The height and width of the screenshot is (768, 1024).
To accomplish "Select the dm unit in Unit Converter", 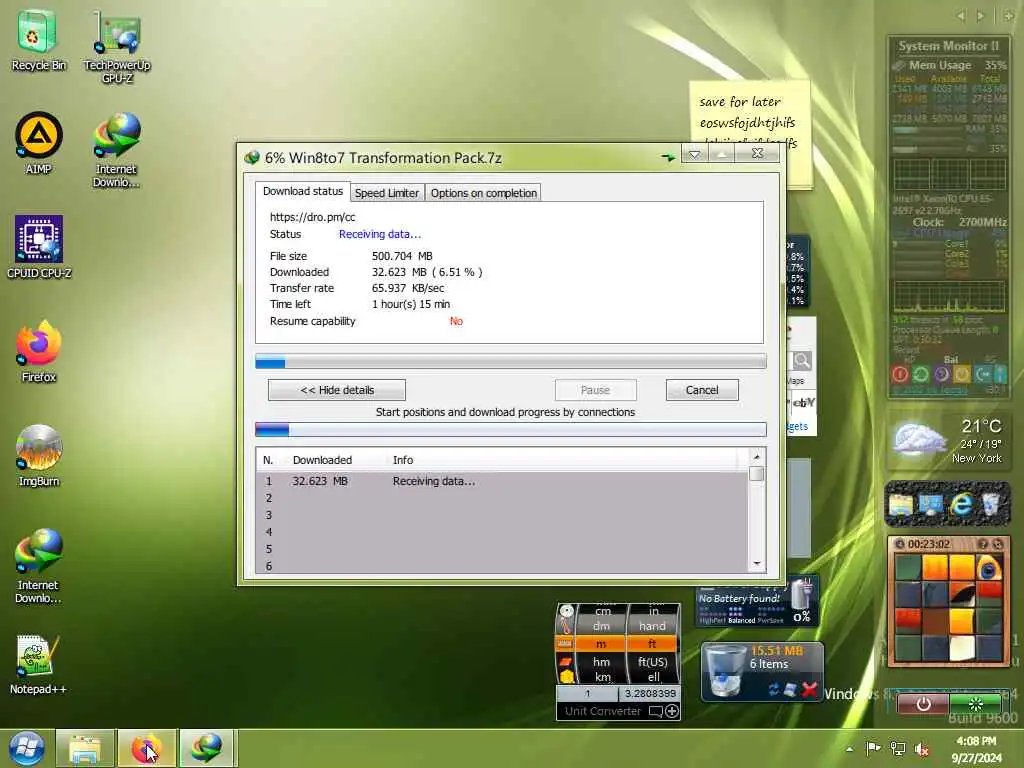I will [601, 626].
